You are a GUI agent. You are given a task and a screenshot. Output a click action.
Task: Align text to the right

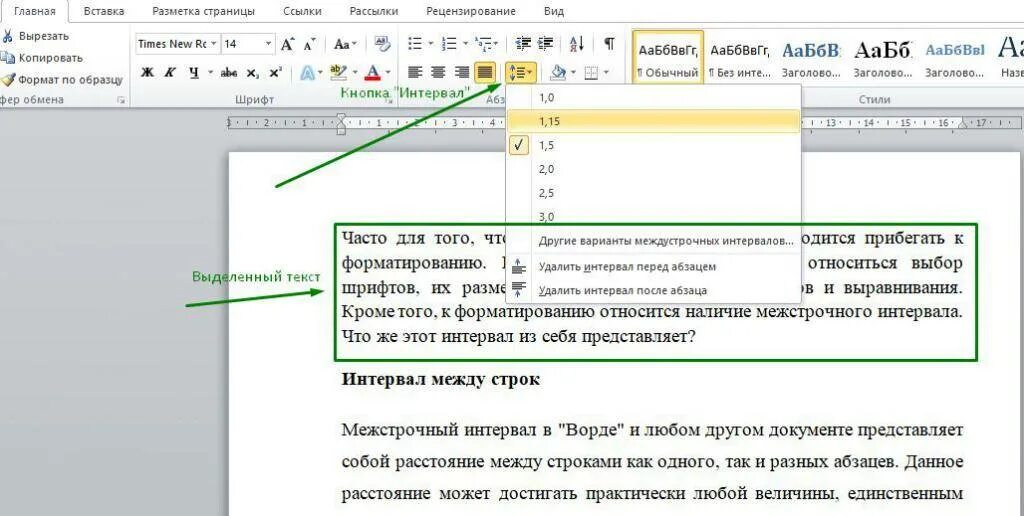click(462, 73)
